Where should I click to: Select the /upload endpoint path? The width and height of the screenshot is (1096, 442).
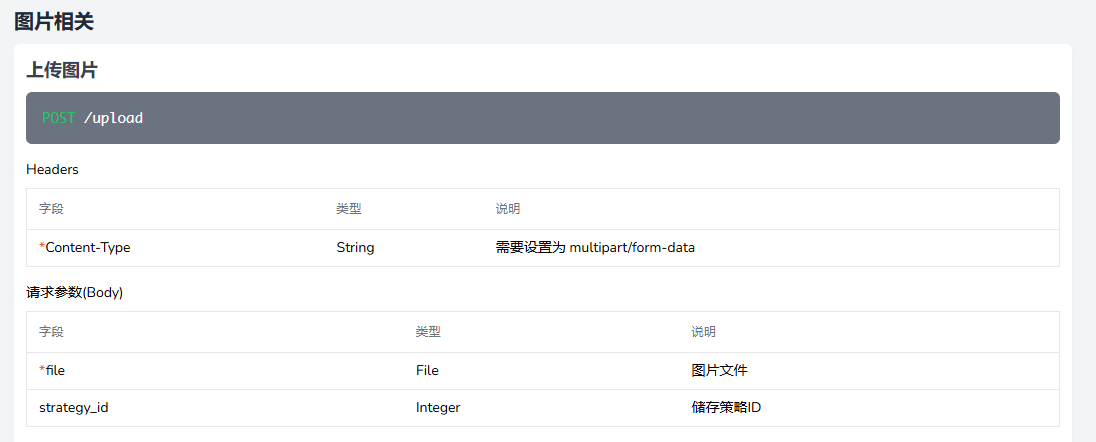pyautogui.click(x=113, y=118)
